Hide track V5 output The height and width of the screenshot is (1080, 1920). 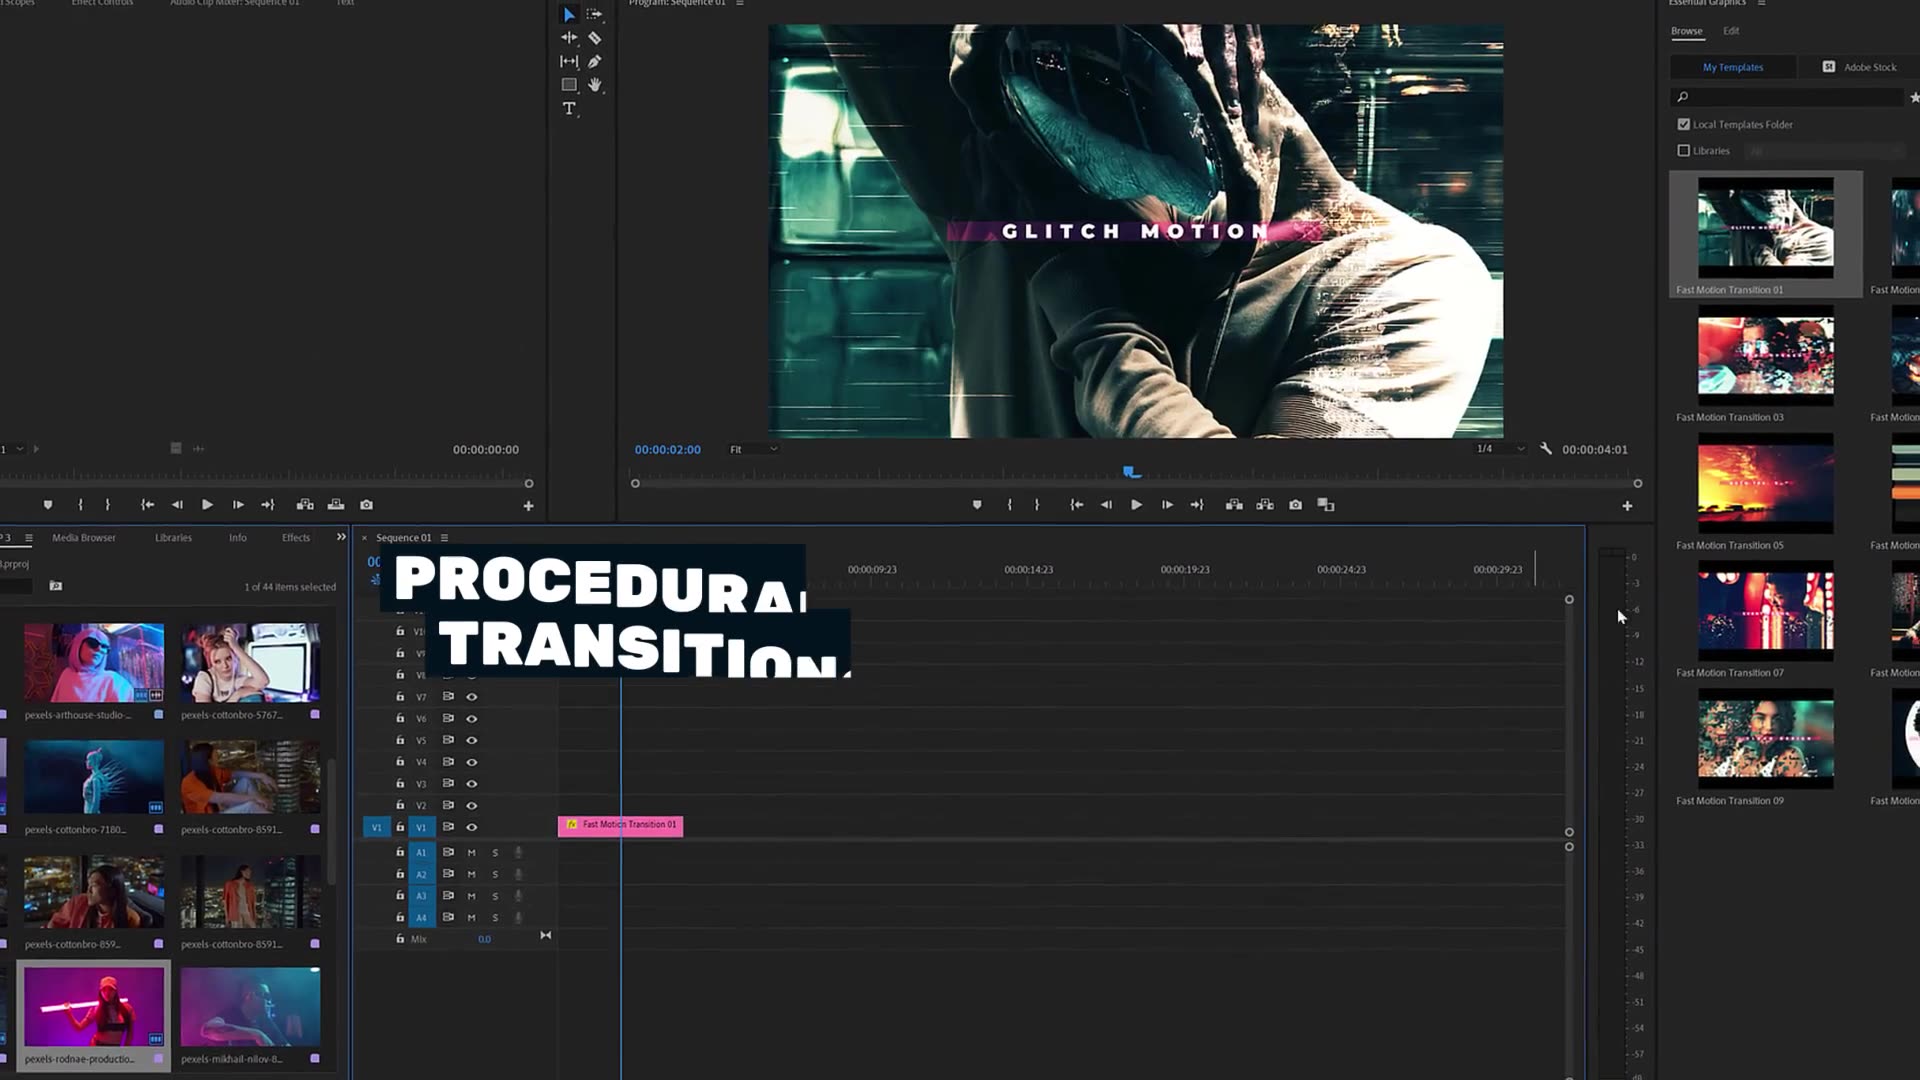click(x=472, y=741)
